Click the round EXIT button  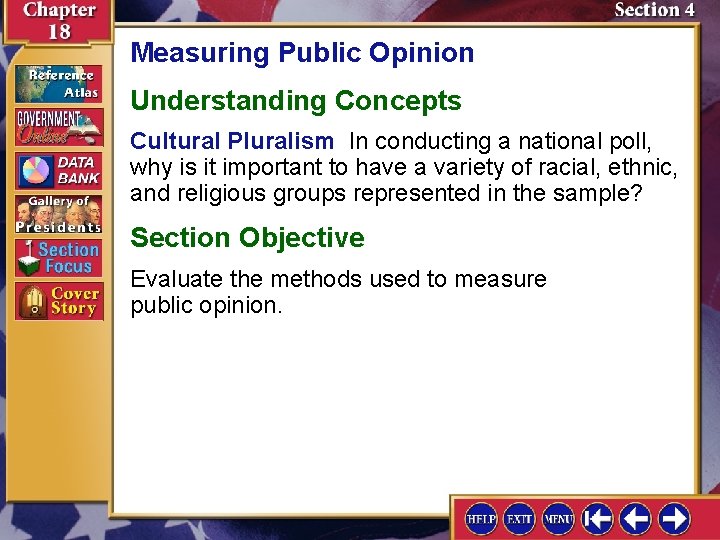click(519, 519)
